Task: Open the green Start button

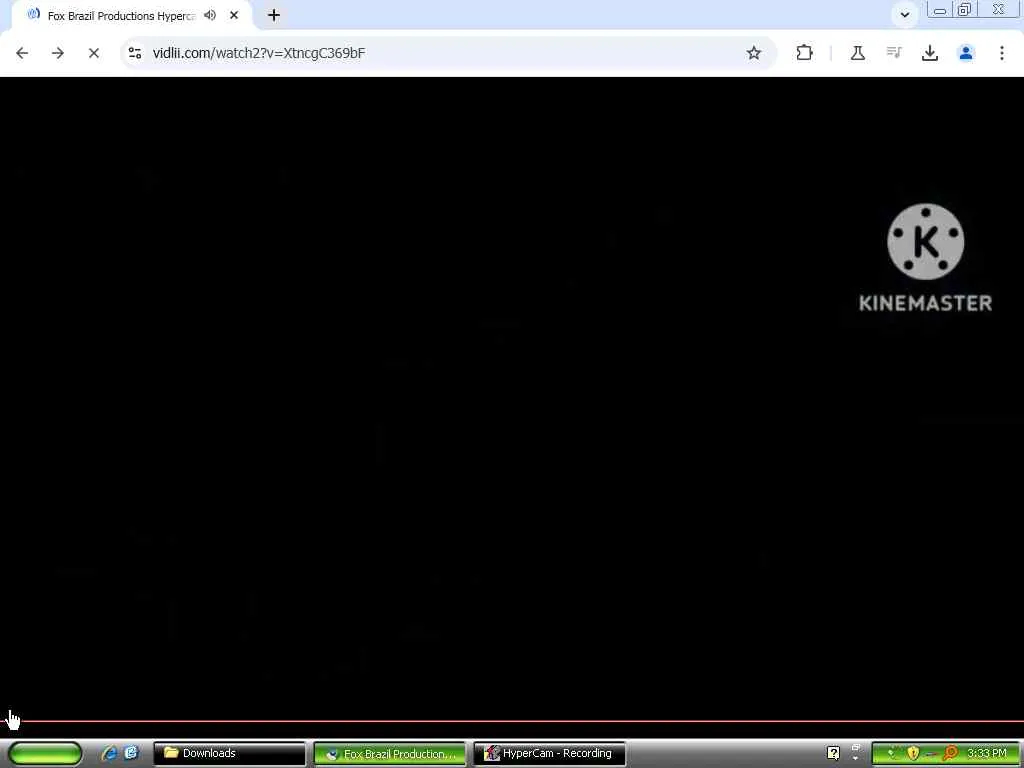Action: (x=45, y=753)
